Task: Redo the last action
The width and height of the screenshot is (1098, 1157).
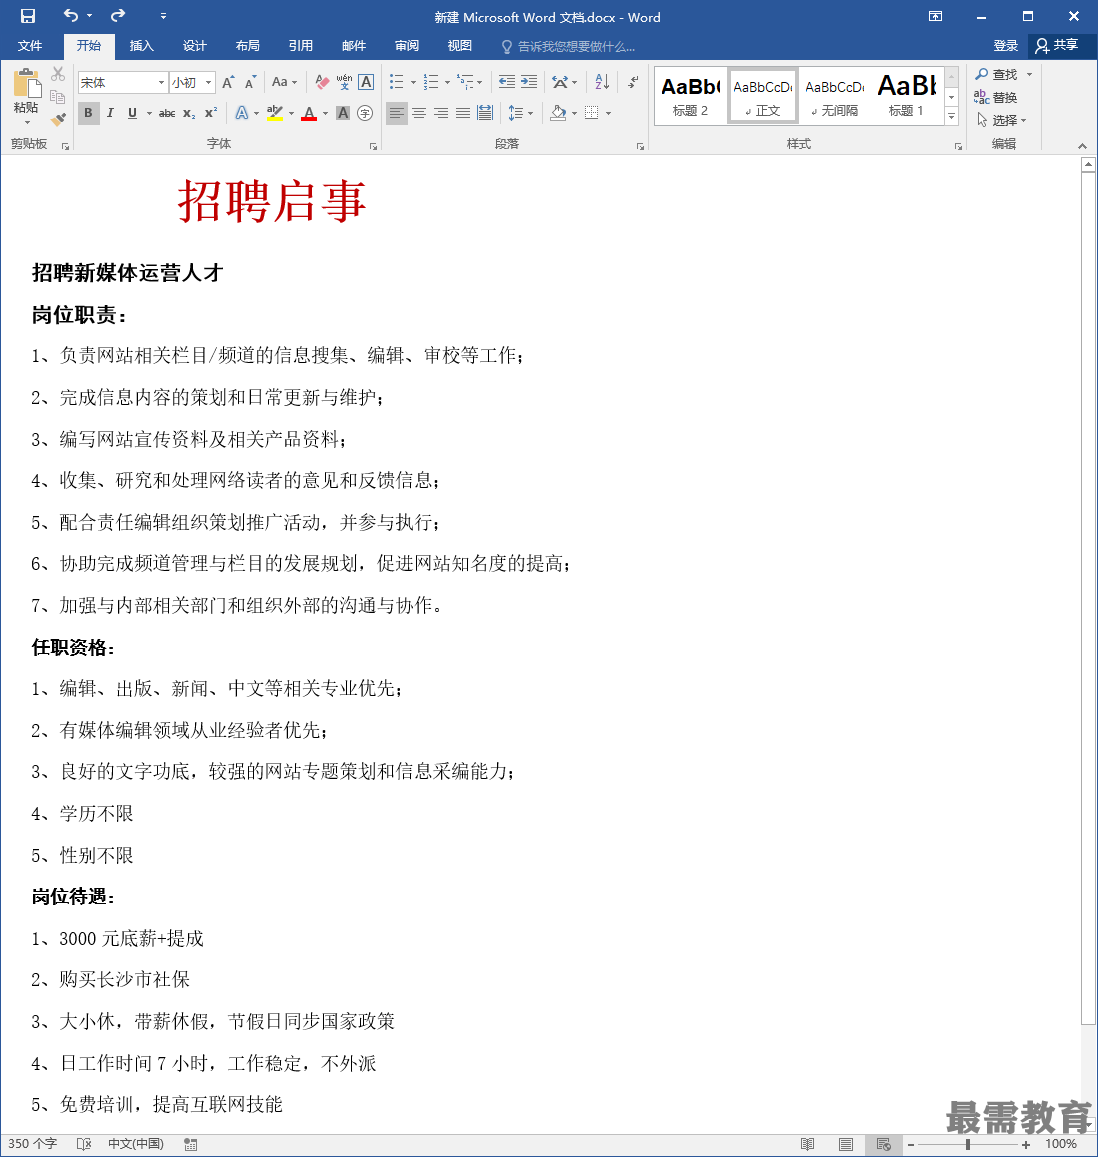Action: pos(118,15)
